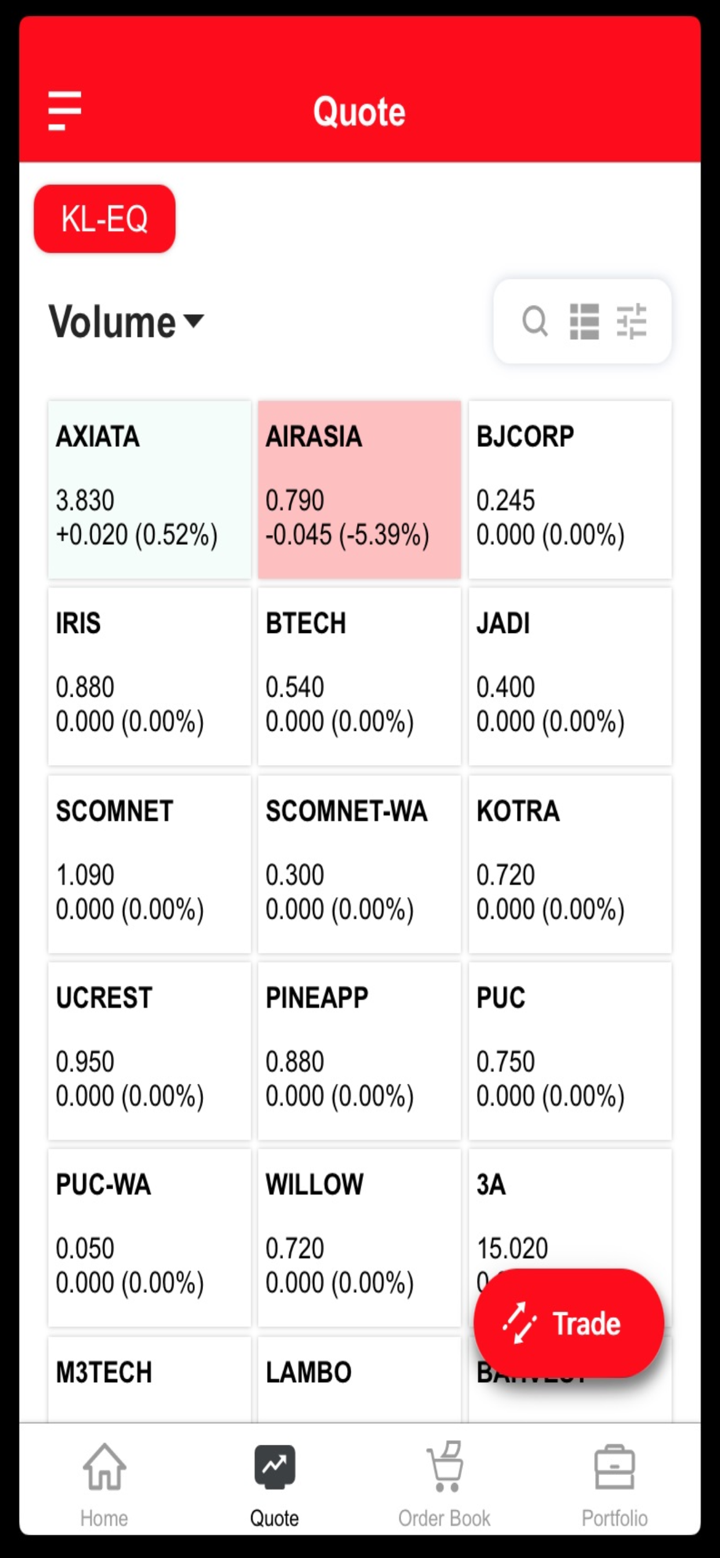720x1558 pixels.
Task: Tap the KL-EQ exchange button
Action: coord(105,219)
